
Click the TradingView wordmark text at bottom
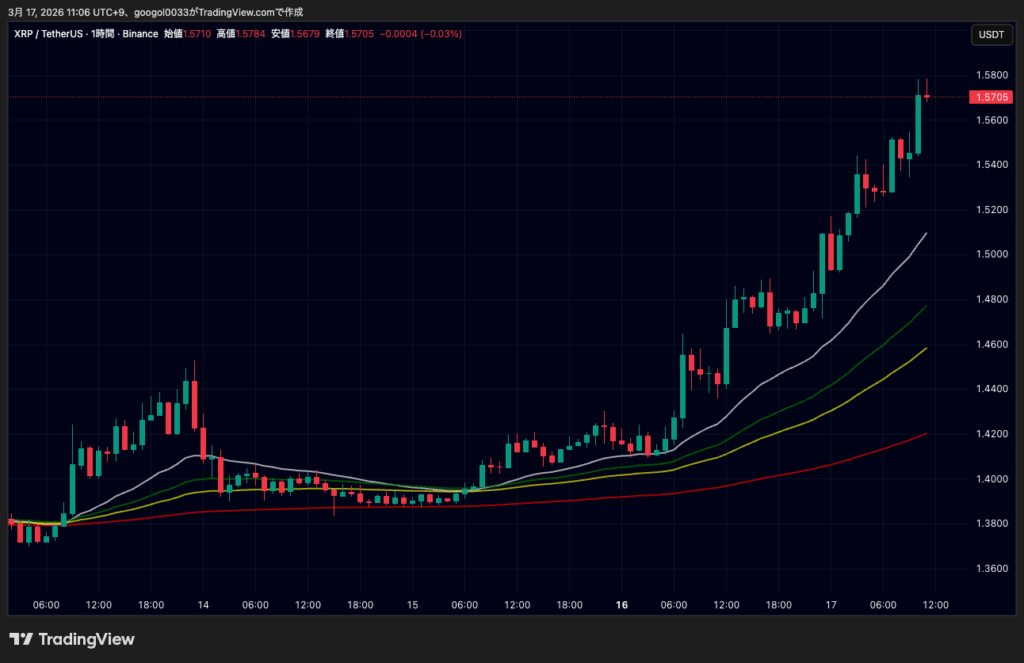coord(87,639)
